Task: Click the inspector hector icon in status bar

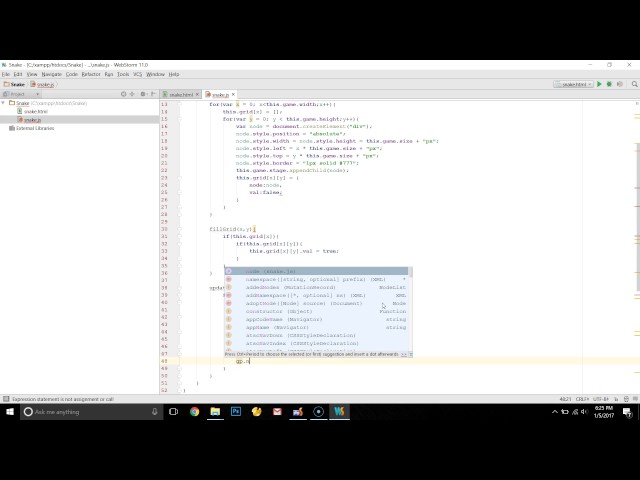Action: click(x=626, y=399)
